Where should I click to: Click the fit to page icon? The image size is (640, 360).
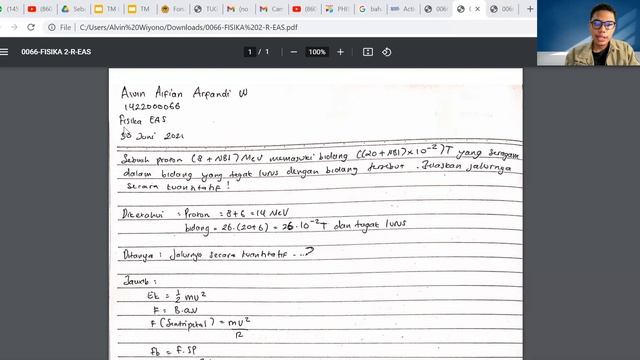tap(368, 52)
